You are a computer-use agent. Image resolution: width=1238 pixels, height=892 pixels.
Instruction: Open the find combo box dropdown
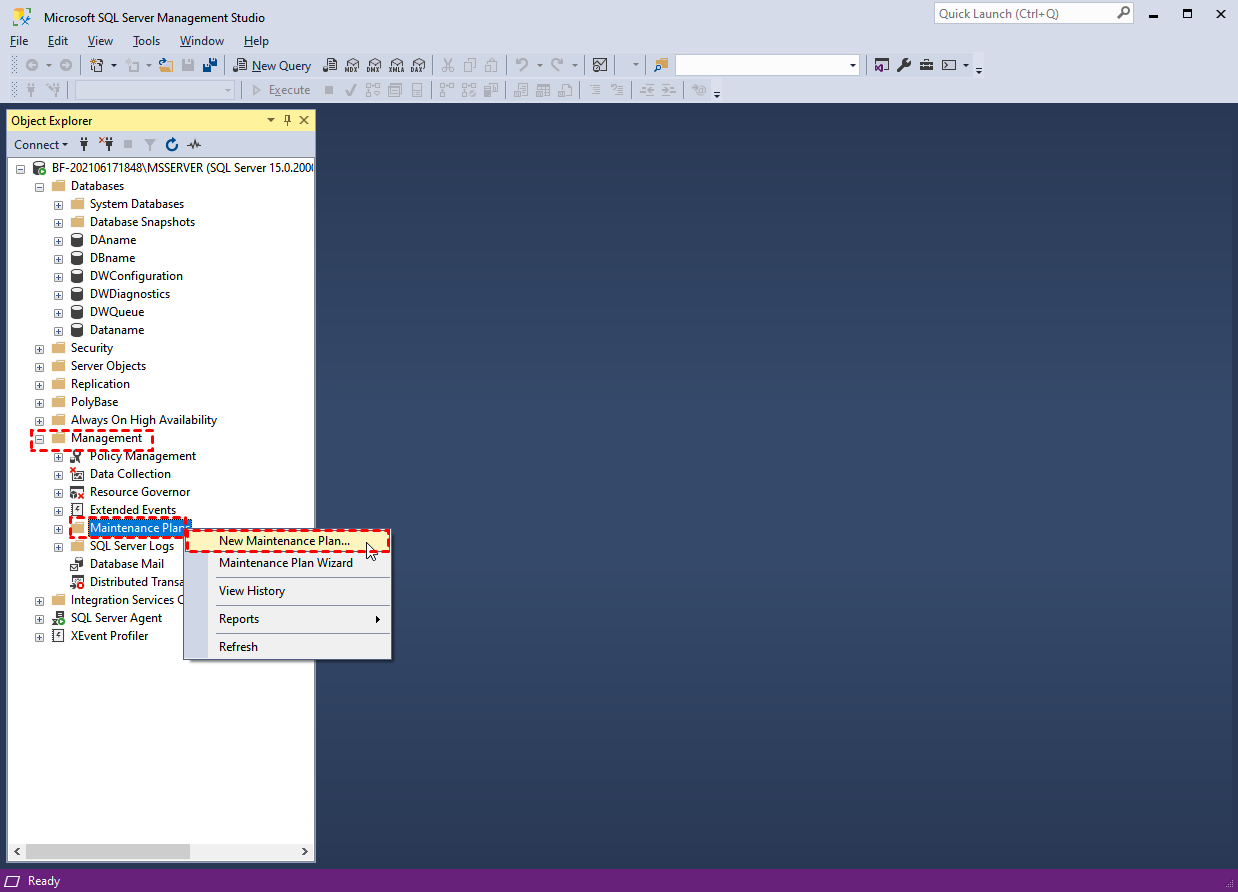click(853, 65)
